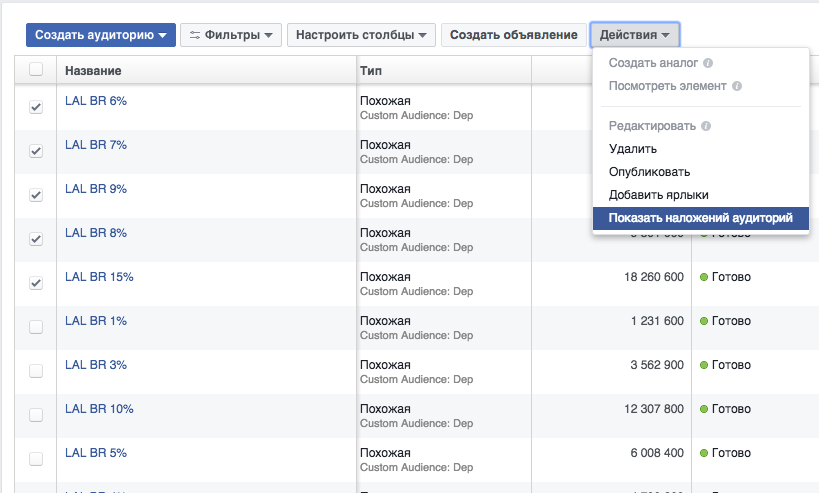
Task: Collapse the Действия dropdown menu
Action: pos(634,35)
